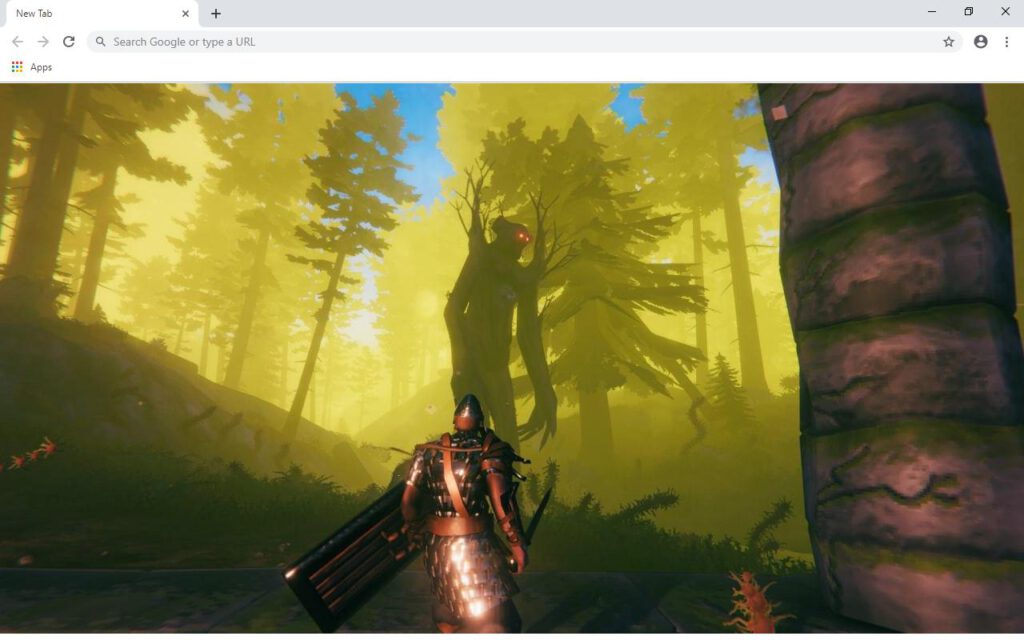Viewport: 1024px width, 640px height.
Task: Bookmark this tab with the star icon
Action: [x=948, y=42]
